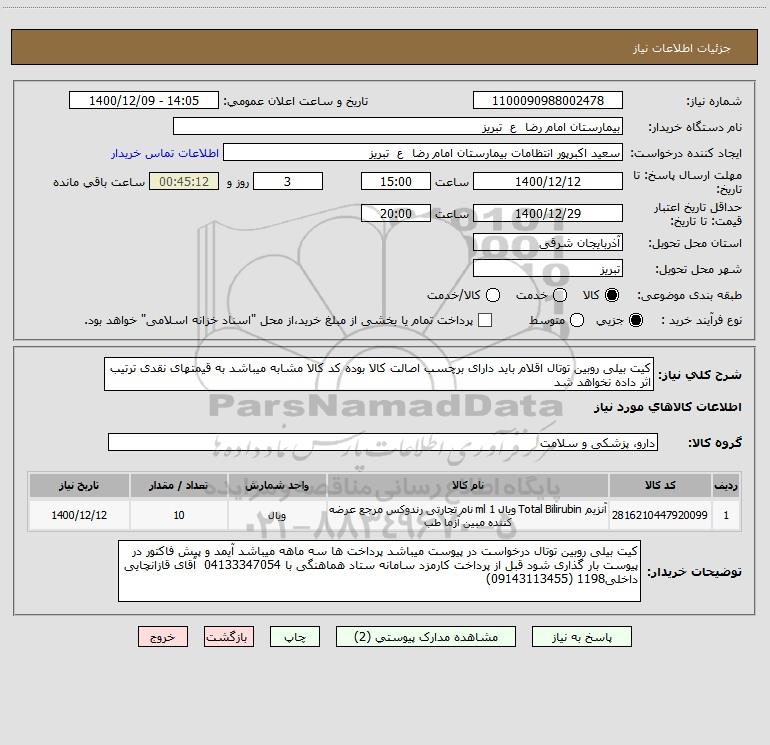The height and width of the screenshot is (745, 770).
Task: Click the Total Bilirubin product name cell
Action: 468,515
